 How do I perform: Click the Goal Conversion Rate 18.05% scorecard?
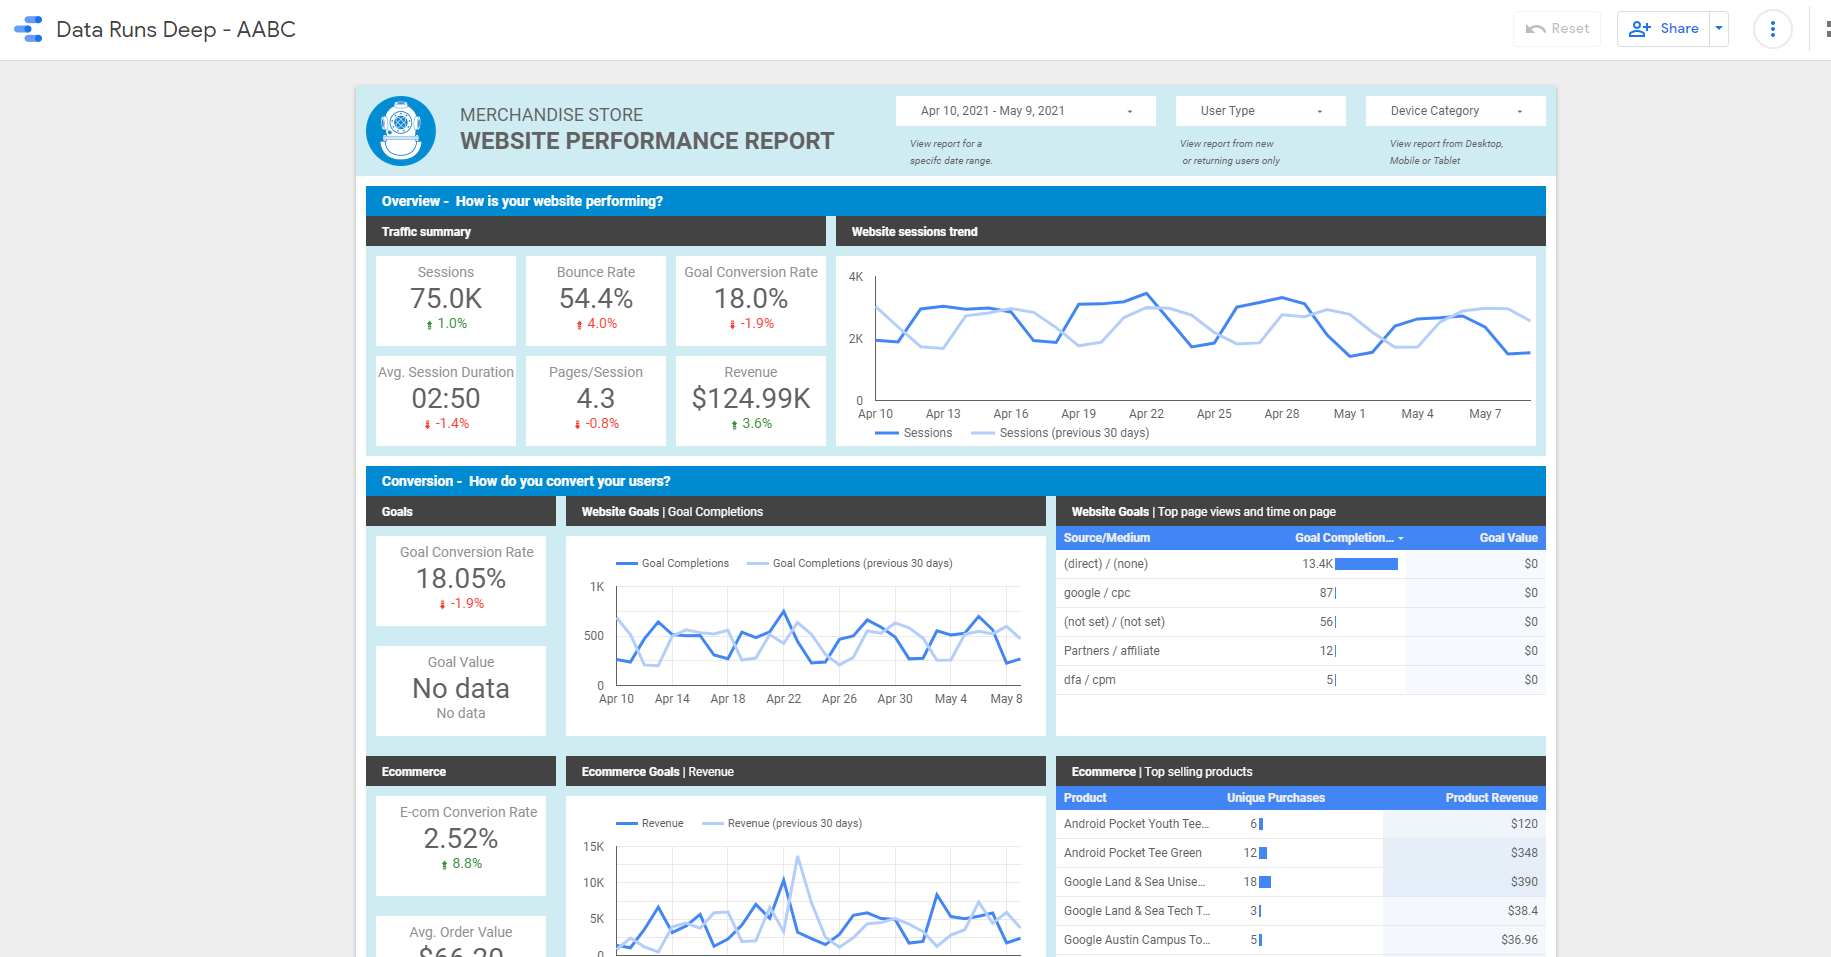point(460,580)
